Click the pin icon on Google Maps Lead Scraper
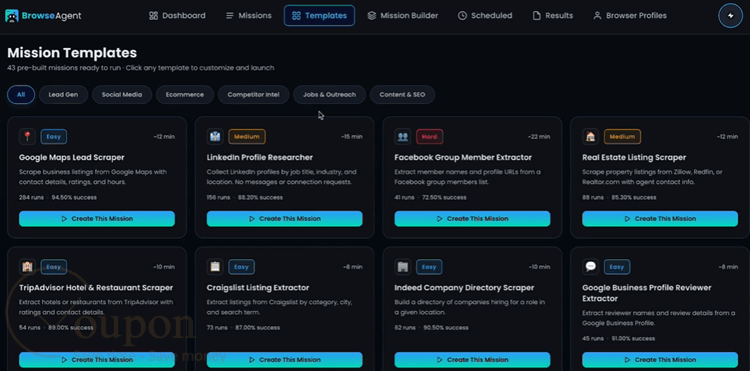 coord(27,137)
